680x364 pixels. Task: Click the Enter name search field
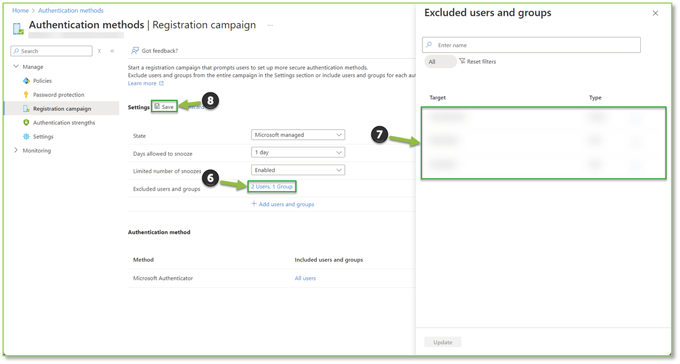pyautogui.click(x=531, y=45)
